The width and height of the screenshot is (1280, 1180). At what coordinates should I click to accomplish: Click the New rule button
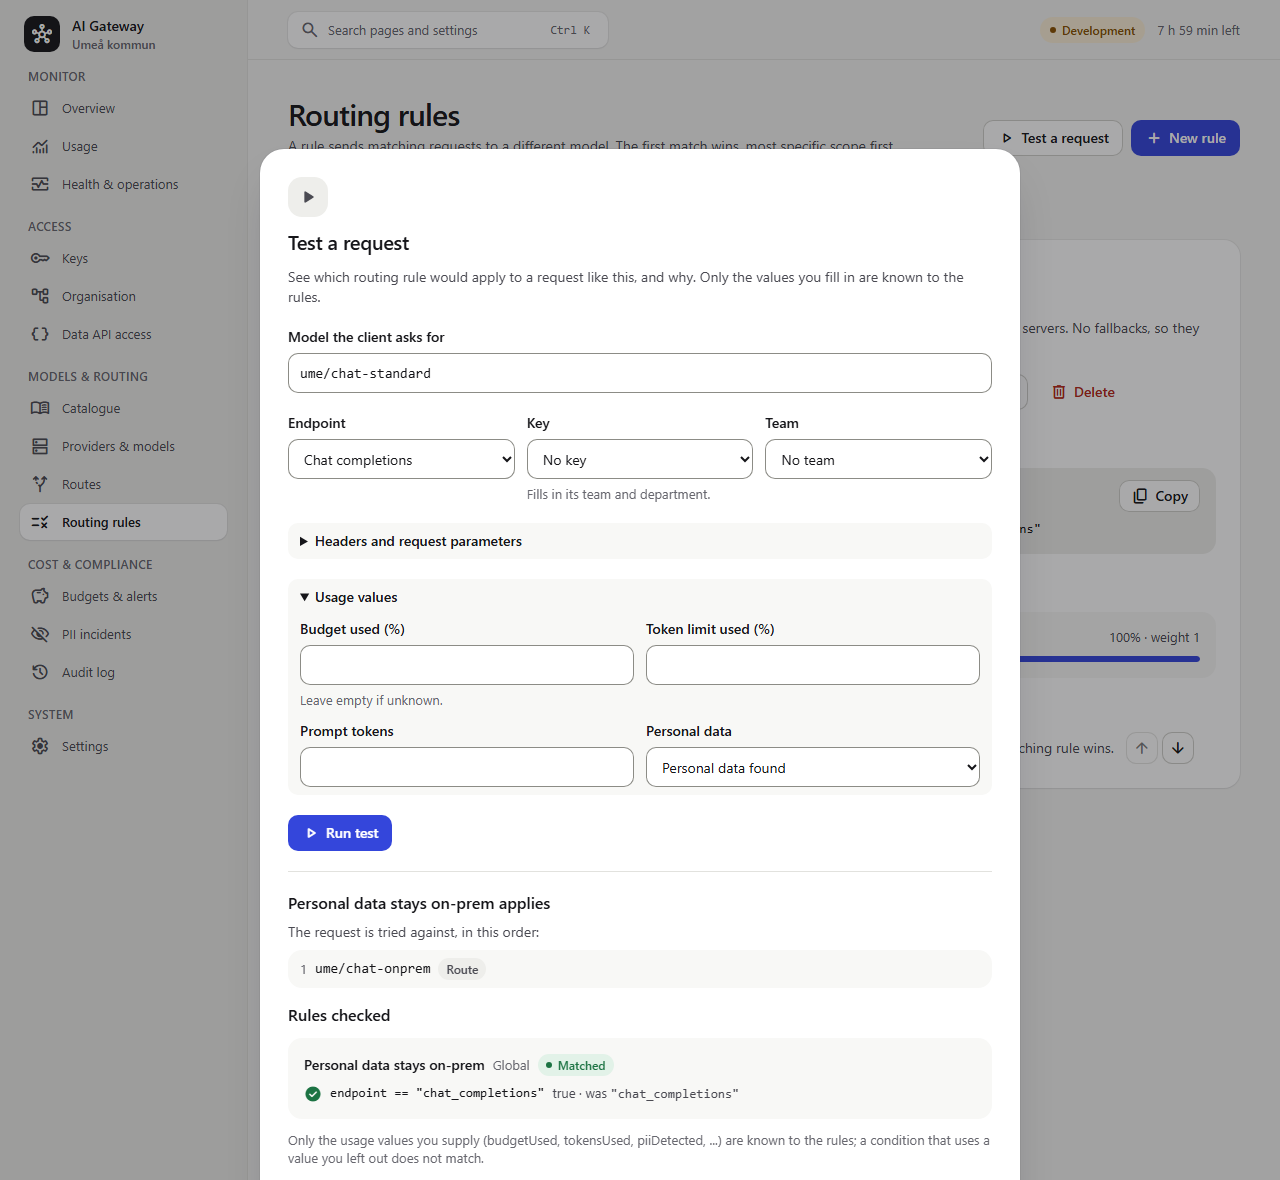tap(1185, 138)
